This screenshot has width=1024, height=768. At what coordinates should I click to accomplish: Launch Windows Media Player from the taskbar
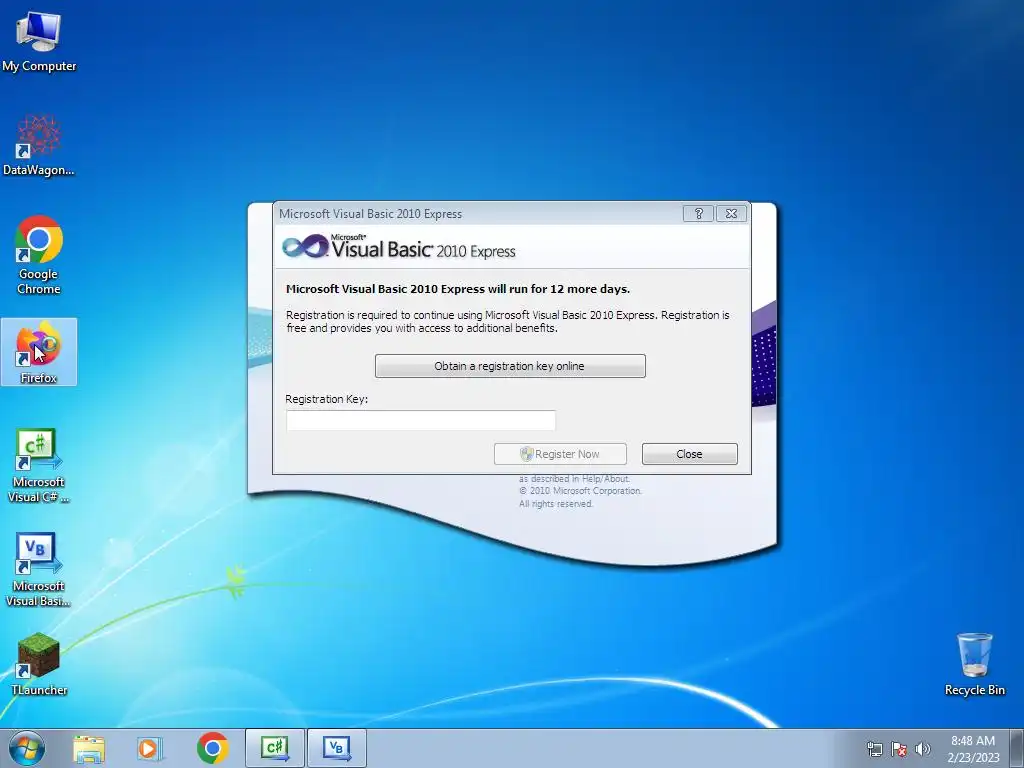tap(149, 748)
